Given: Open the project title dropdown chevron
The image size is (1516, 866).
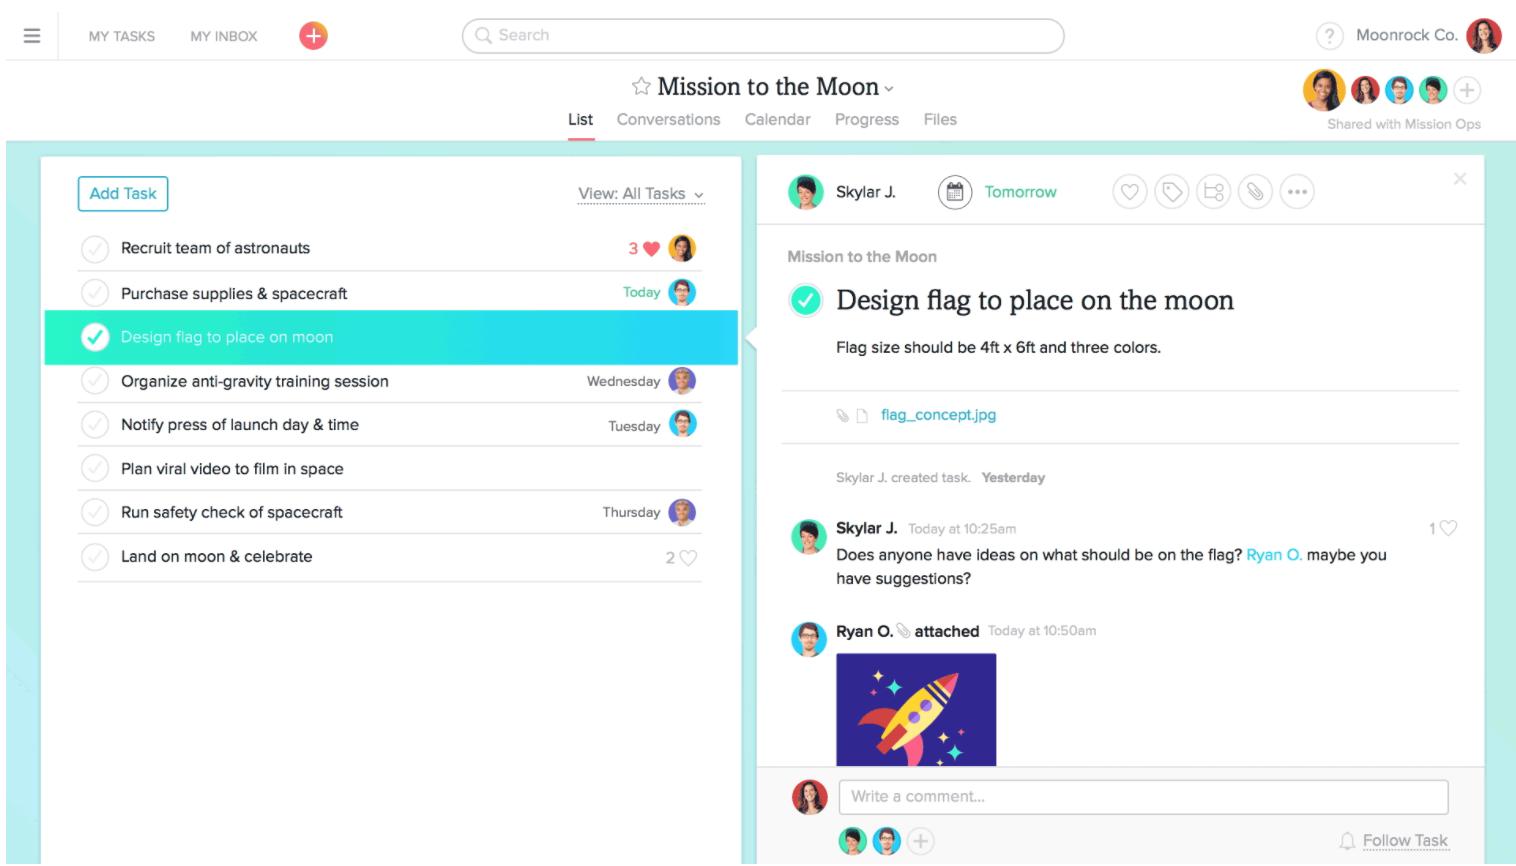Looking at the screenshot, I should 889,89.
